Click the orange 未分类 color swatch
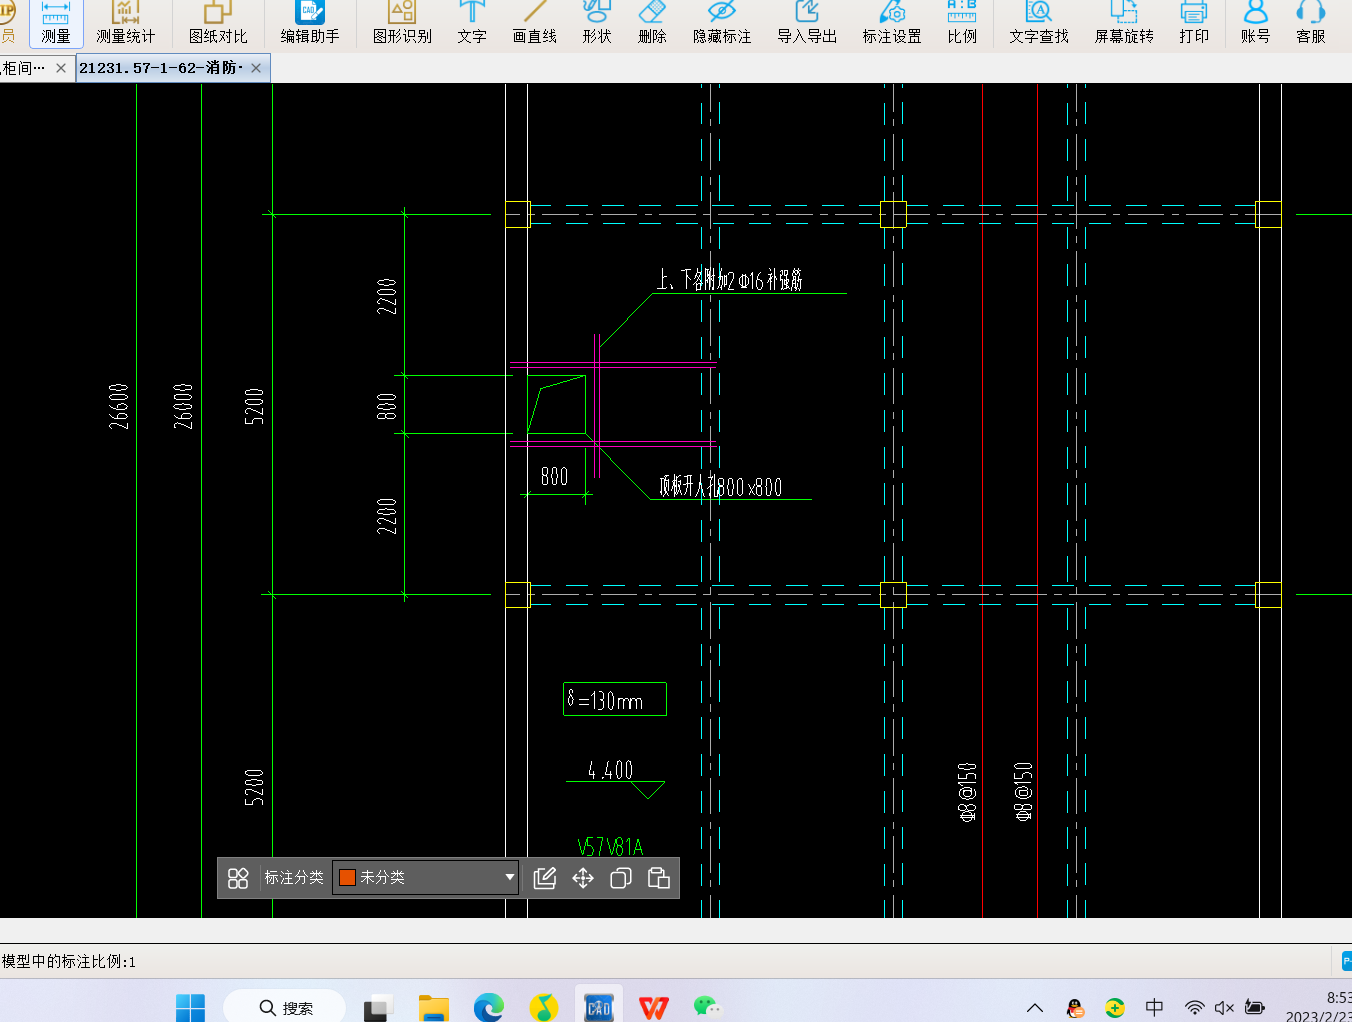The height and width of the screenshot is (1022, 1352). (347, 877)
